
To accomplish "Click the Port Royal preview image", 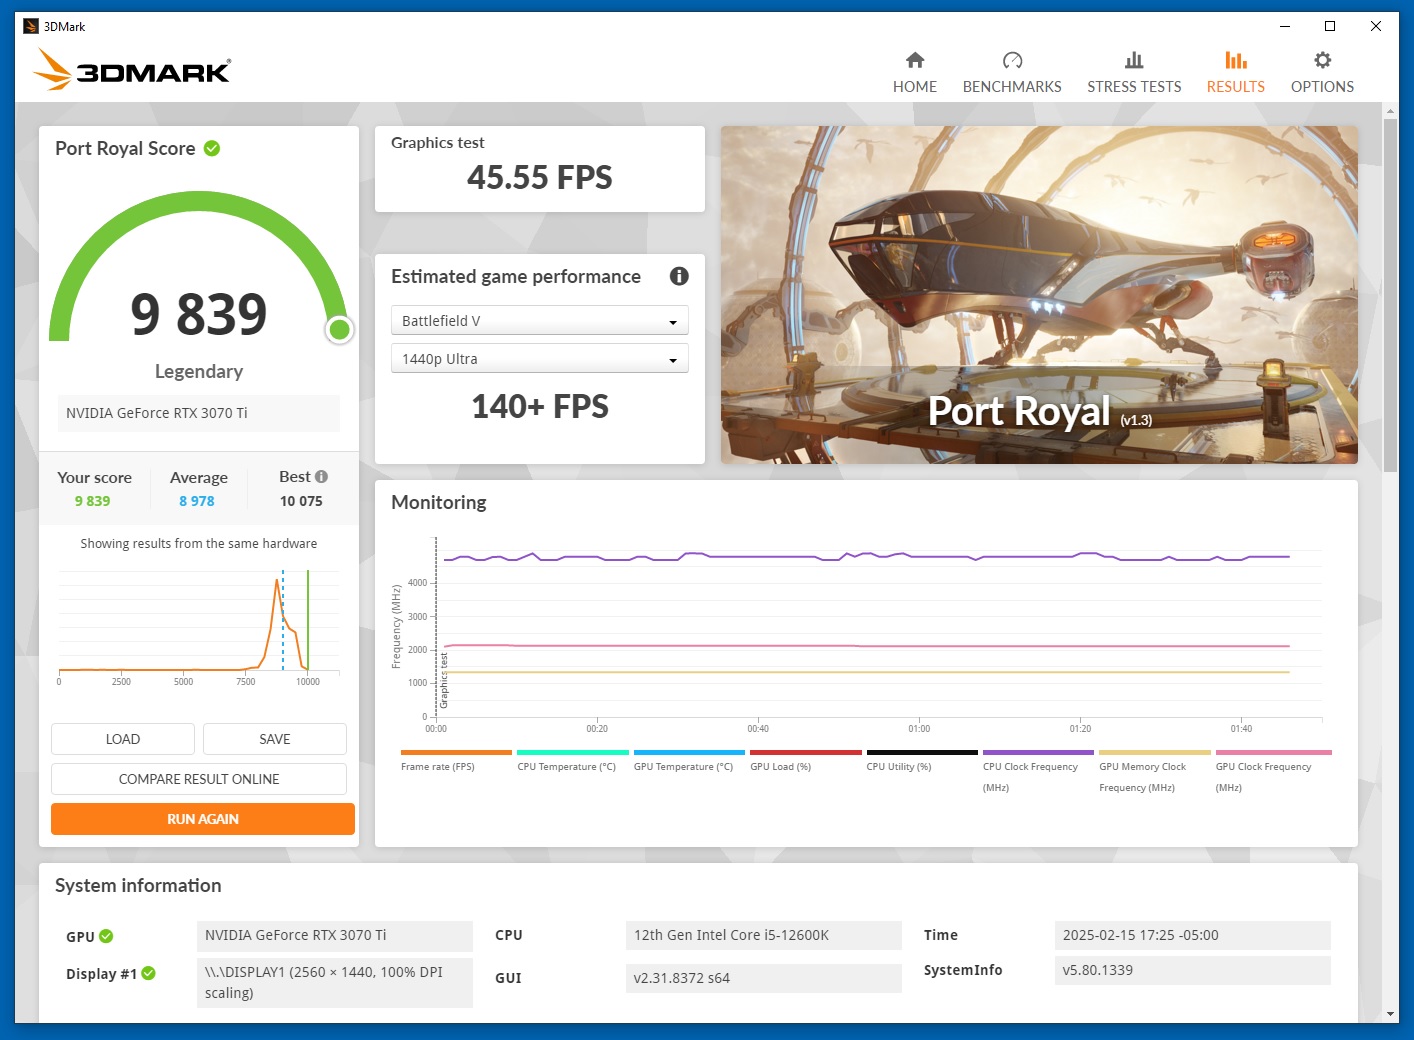I will [1039, 295].
